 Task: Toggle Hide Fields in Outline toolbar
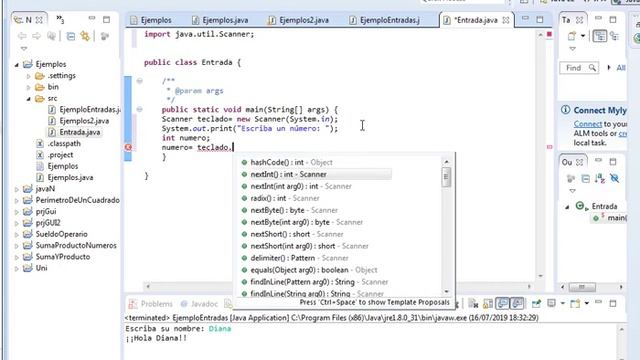(614, 178)
